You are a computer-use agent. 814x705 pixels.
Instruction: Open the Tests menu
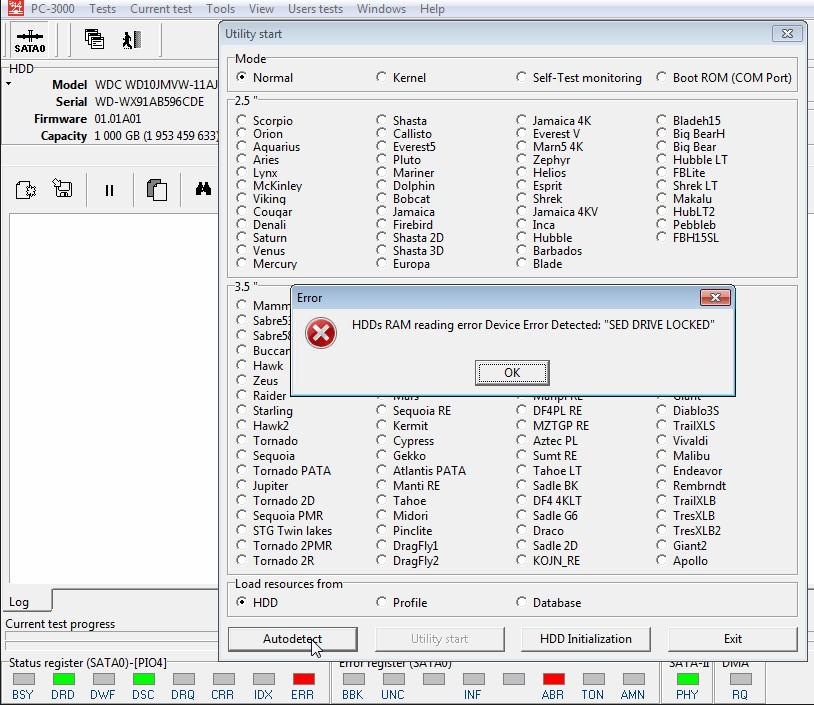pyautogui.click(x=102, y=9)
